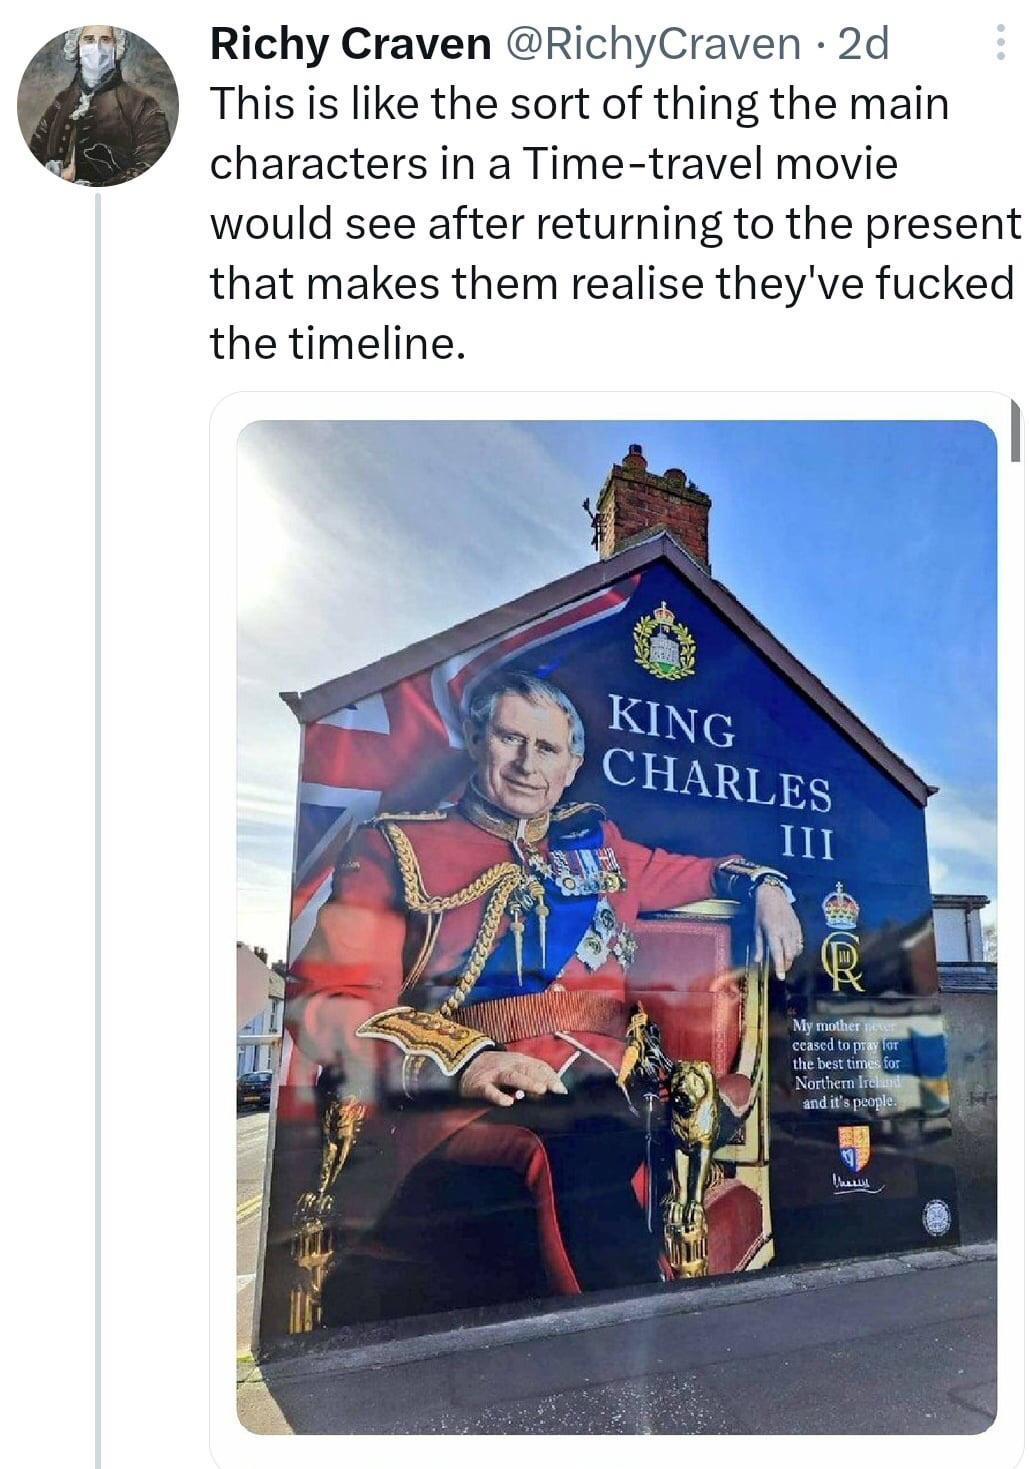Click the vertical thread line below the avatar
The image size is (1029, 1469).
pos(98,830)
